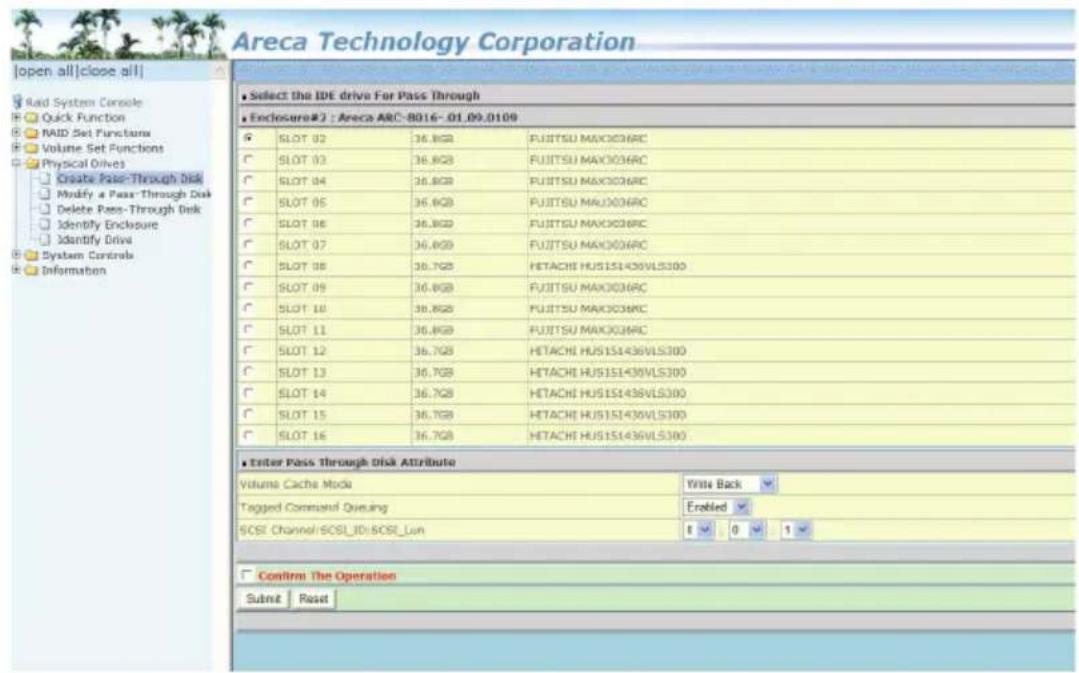The height and width of the screenshot is (673, 1079).
Task: Tick the Confirm The Operation checkbox
Action: point(246,575)
